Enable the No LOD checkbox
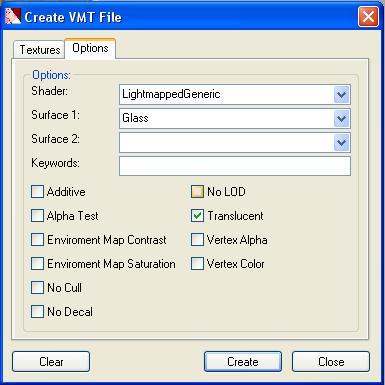The width and height of the screenshot is (385, 385). pos(197,192)
